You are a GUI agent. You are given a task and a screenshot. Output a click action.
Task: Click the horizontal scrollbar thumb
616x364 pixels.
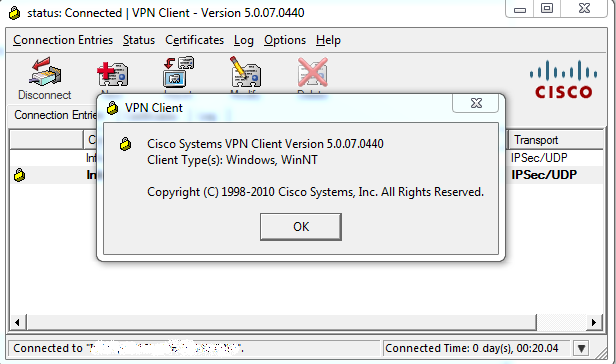pyautogui.click(x=281, y=322)
